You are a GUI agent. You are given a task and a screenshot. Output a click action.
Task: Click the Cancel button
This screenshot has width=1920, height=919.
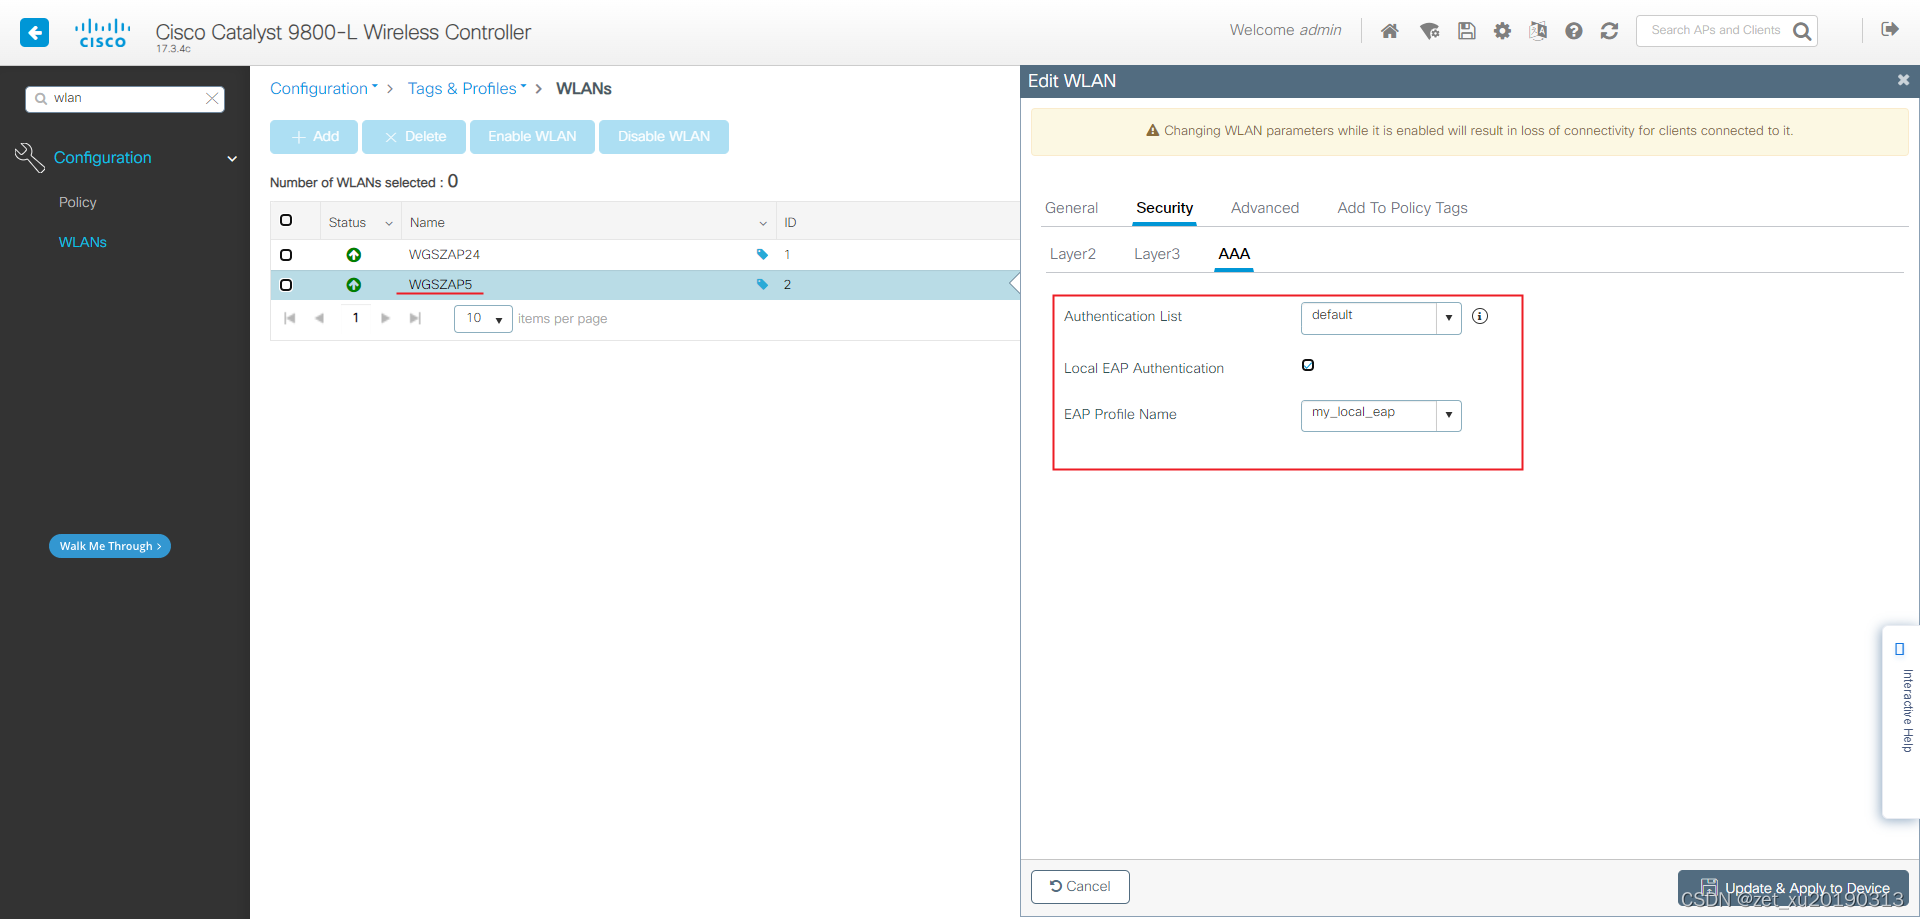(1080, 887)
